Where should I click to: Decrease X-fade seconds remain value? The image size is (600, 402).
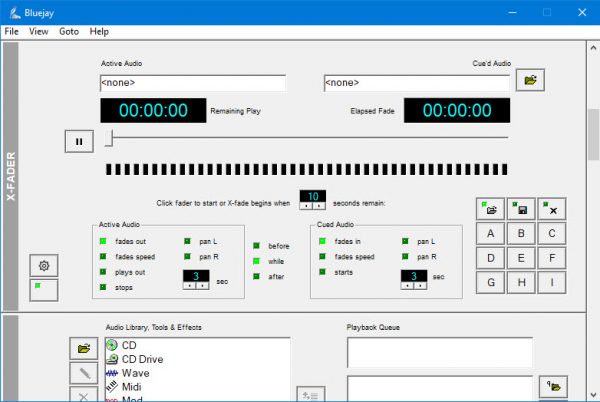coord(306,206)
